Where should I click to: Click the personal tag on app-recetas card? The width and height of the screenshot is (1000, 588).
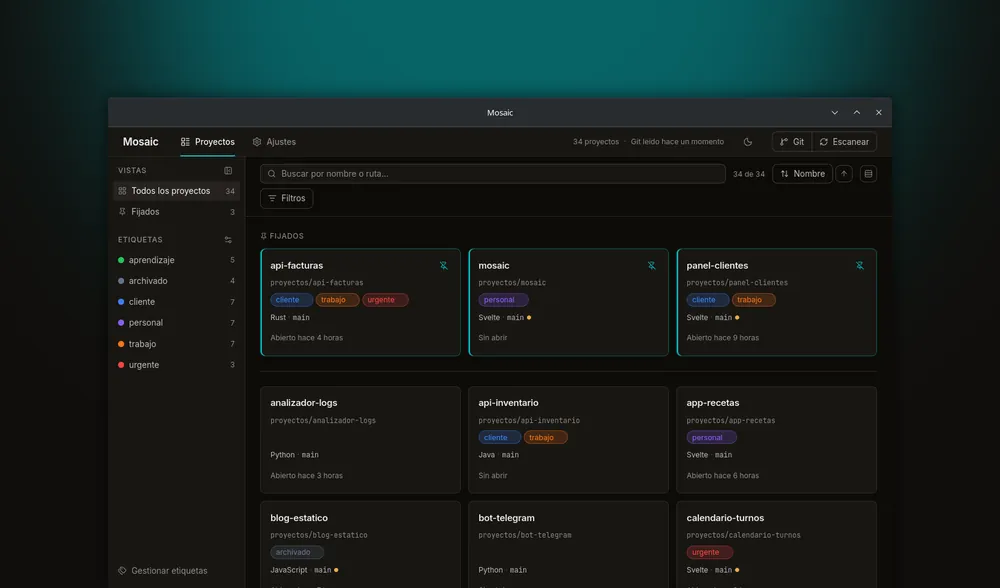tap(711, 437)
